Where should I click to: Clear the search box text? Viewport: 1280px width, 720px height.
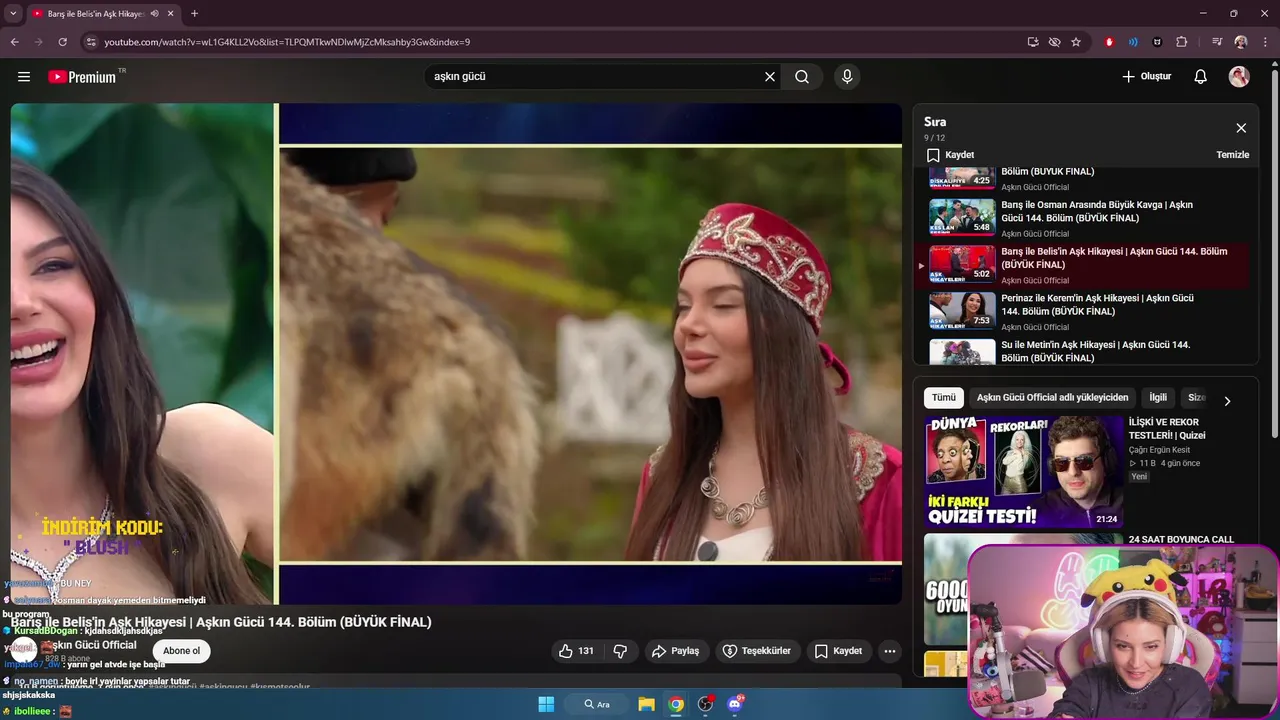pos(770,76)
